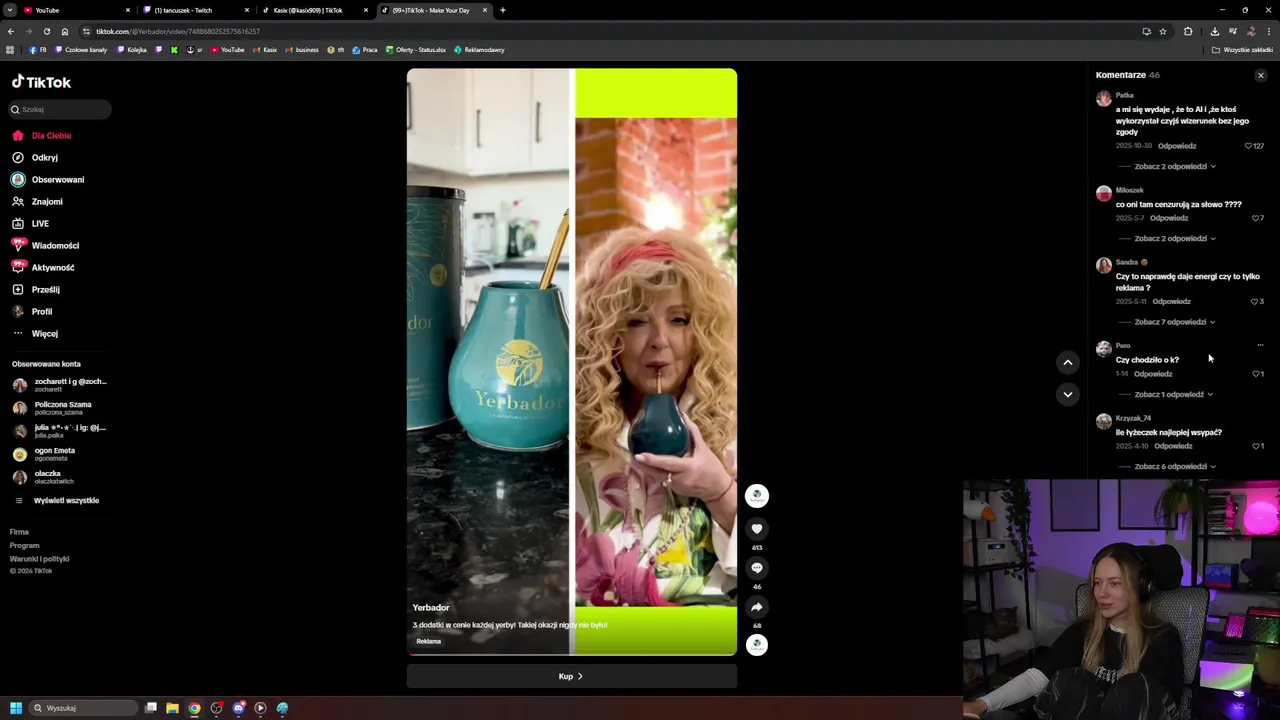Like Pero's comment heart
1280x720 pixels.
(x=1256, y=374)
